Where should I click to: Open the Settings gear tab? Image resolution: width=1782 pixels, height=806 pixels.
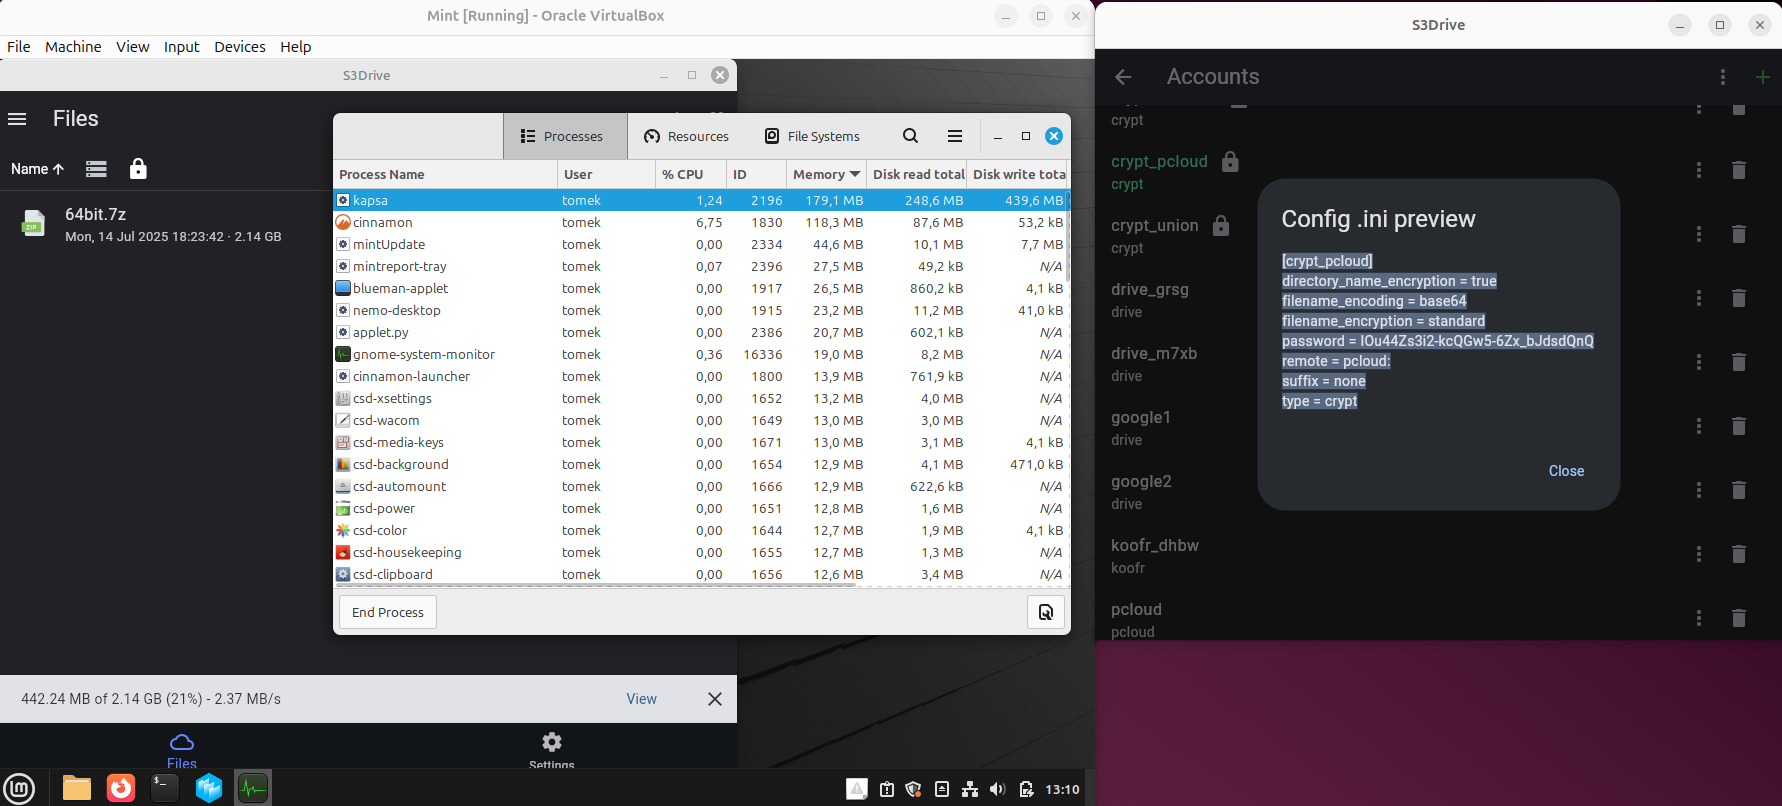(551, 750)
